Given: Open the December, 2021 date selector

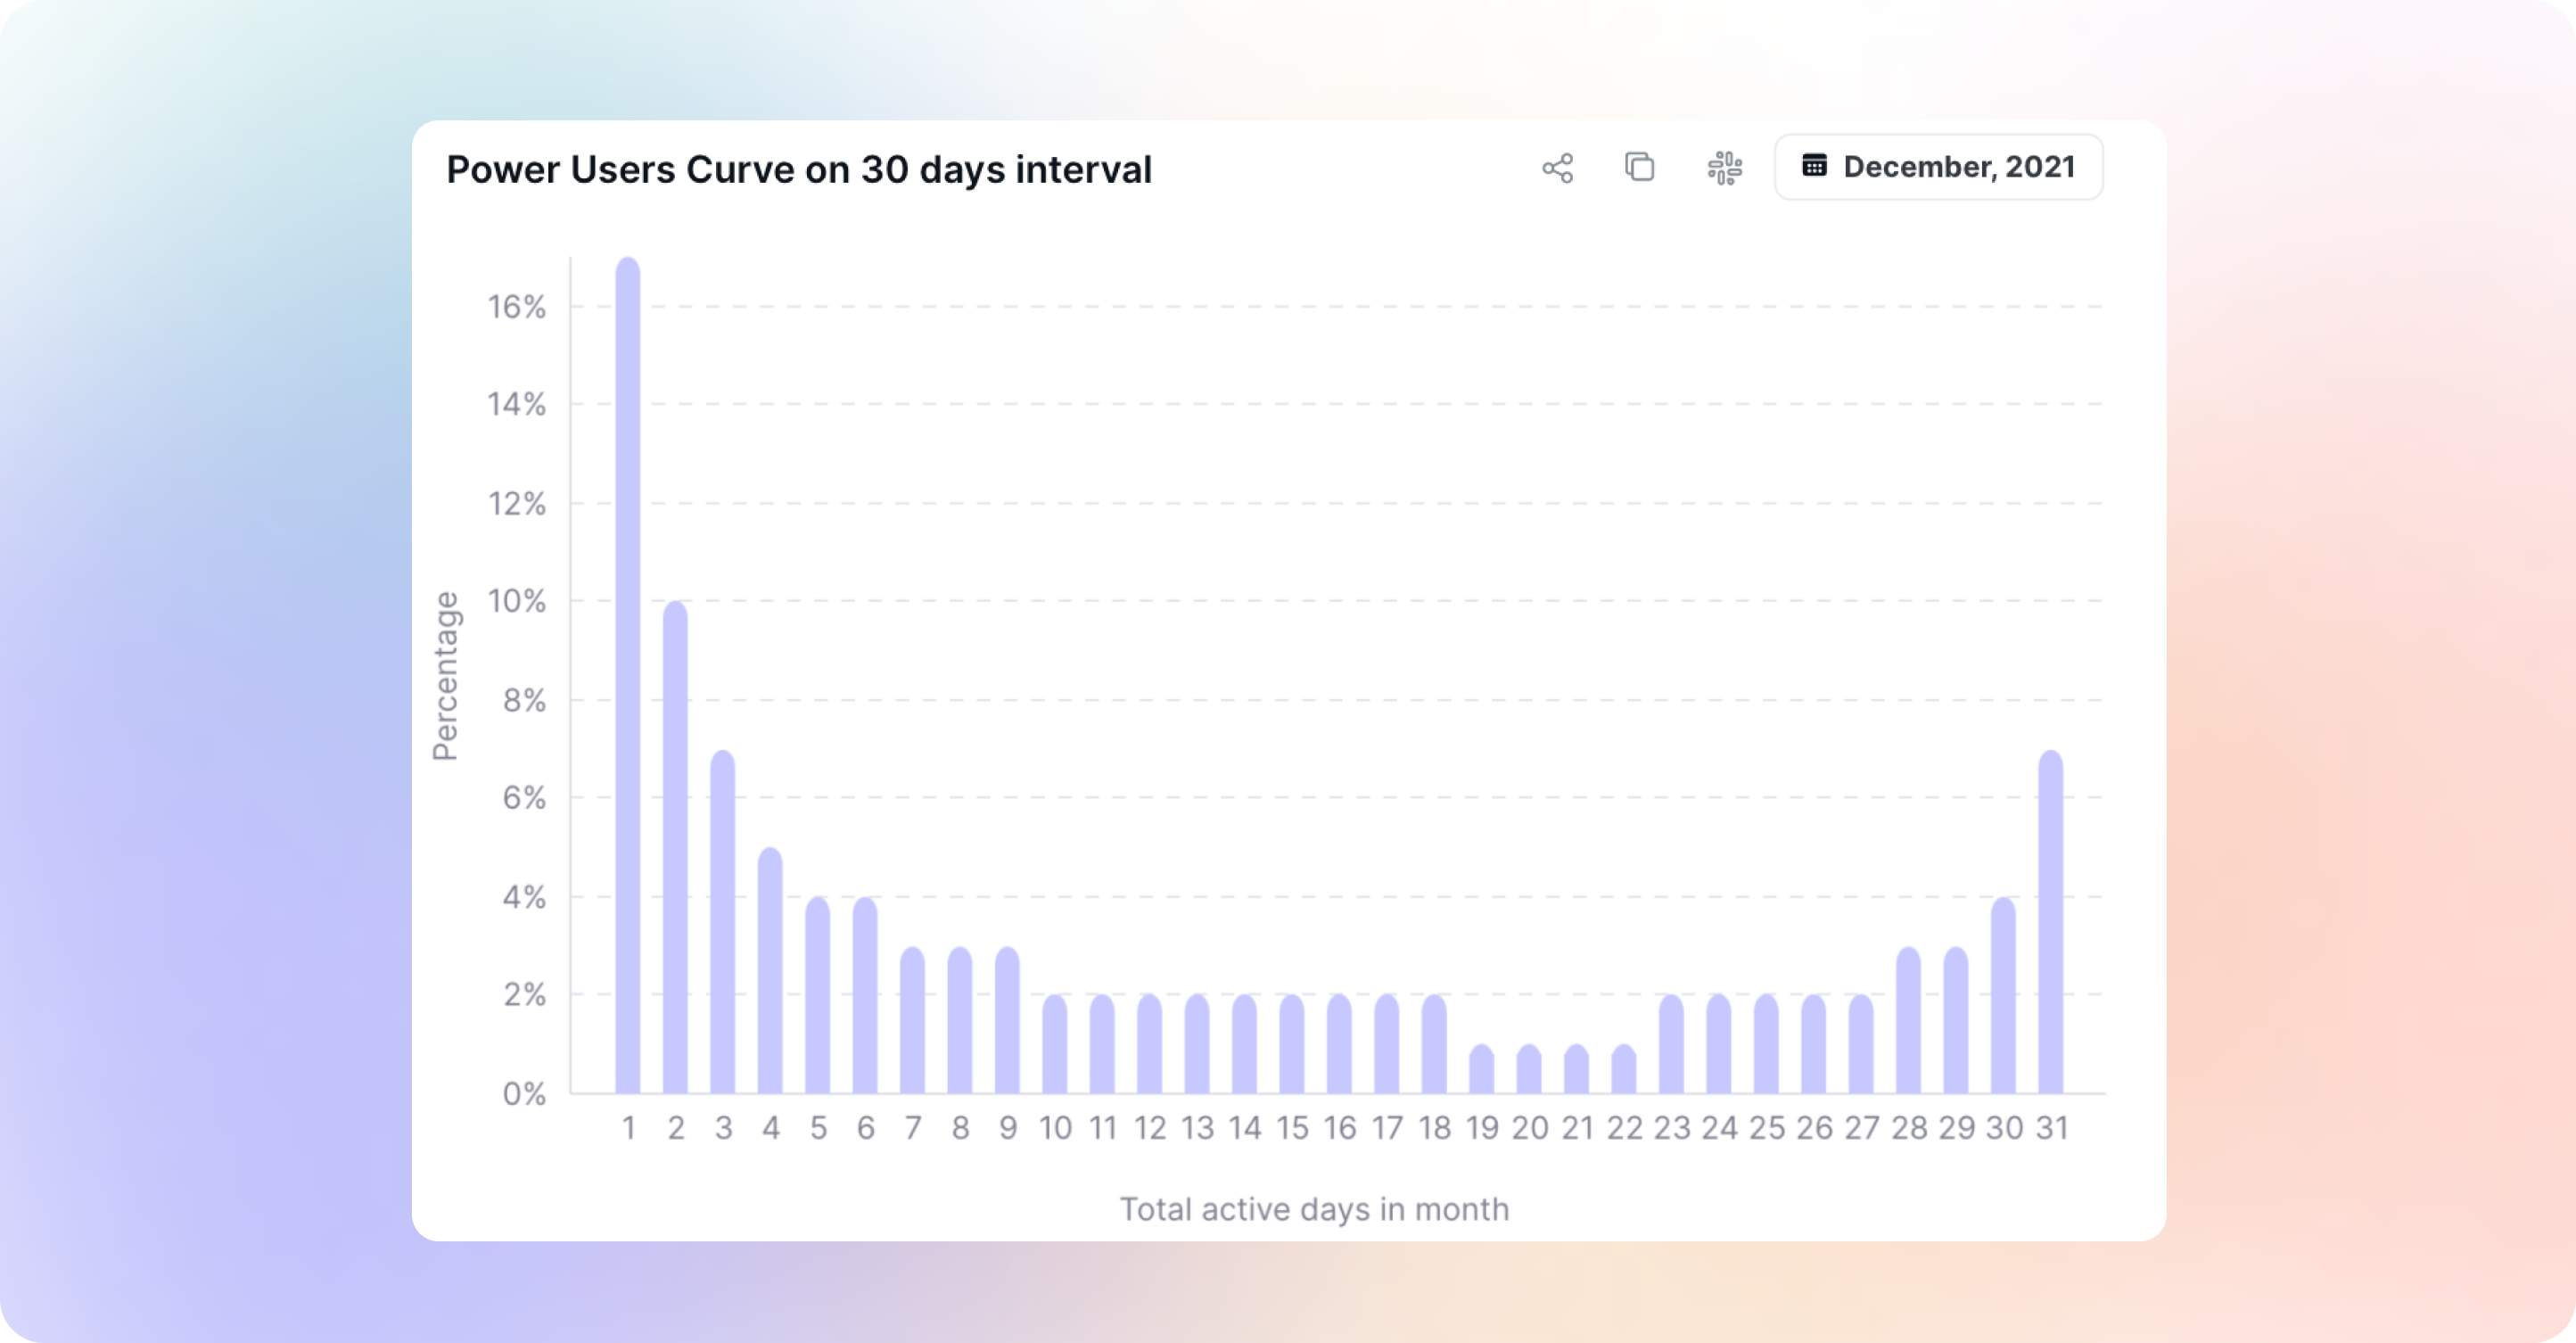Looking at the screenshot, I should [1938, 167].
